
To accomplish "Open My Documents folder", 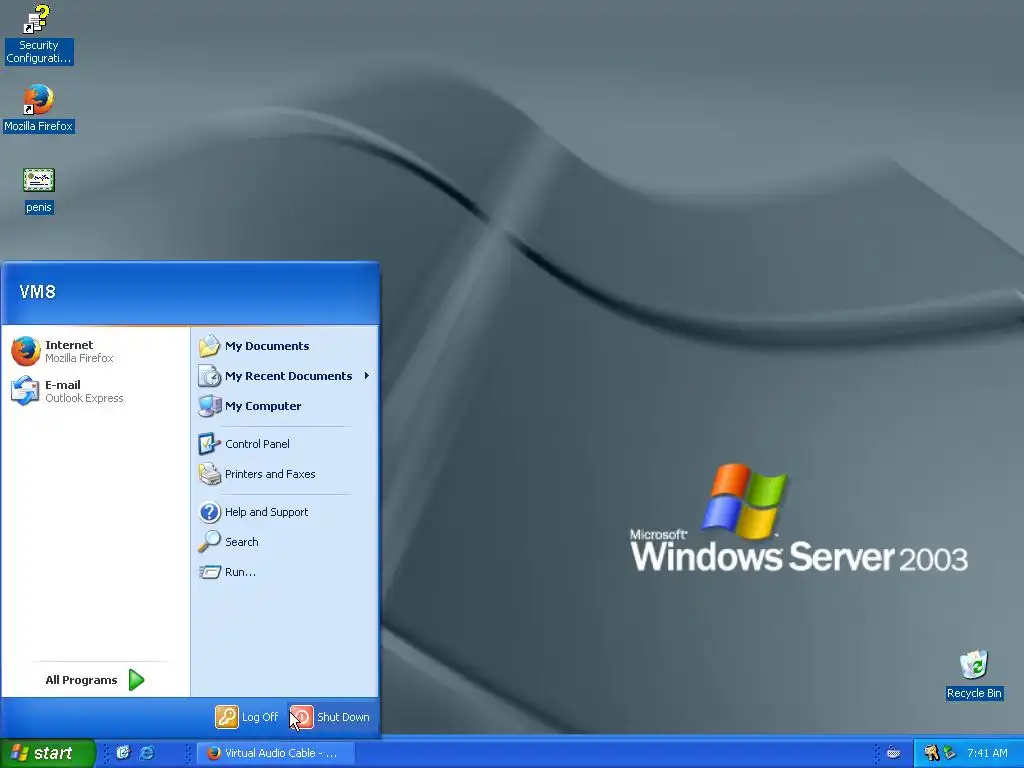I will [285, 346].
